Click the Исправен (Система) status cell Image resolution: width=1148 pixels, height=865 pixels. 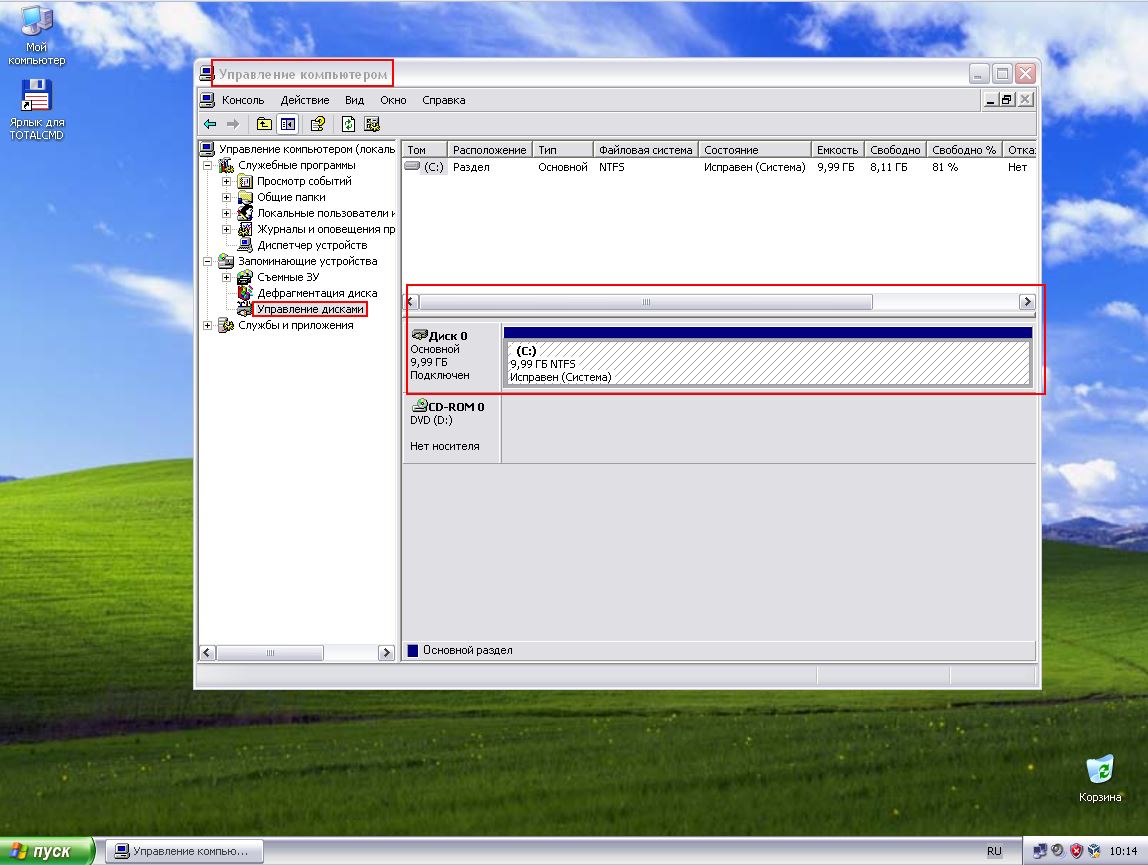[x=754, y=167]
